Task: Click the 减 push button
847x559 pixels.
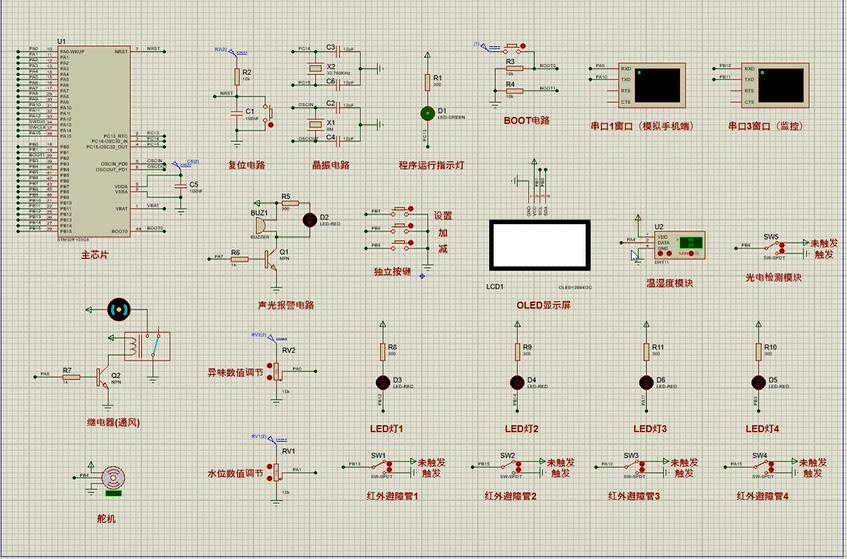Action: (x=402, y=245)
